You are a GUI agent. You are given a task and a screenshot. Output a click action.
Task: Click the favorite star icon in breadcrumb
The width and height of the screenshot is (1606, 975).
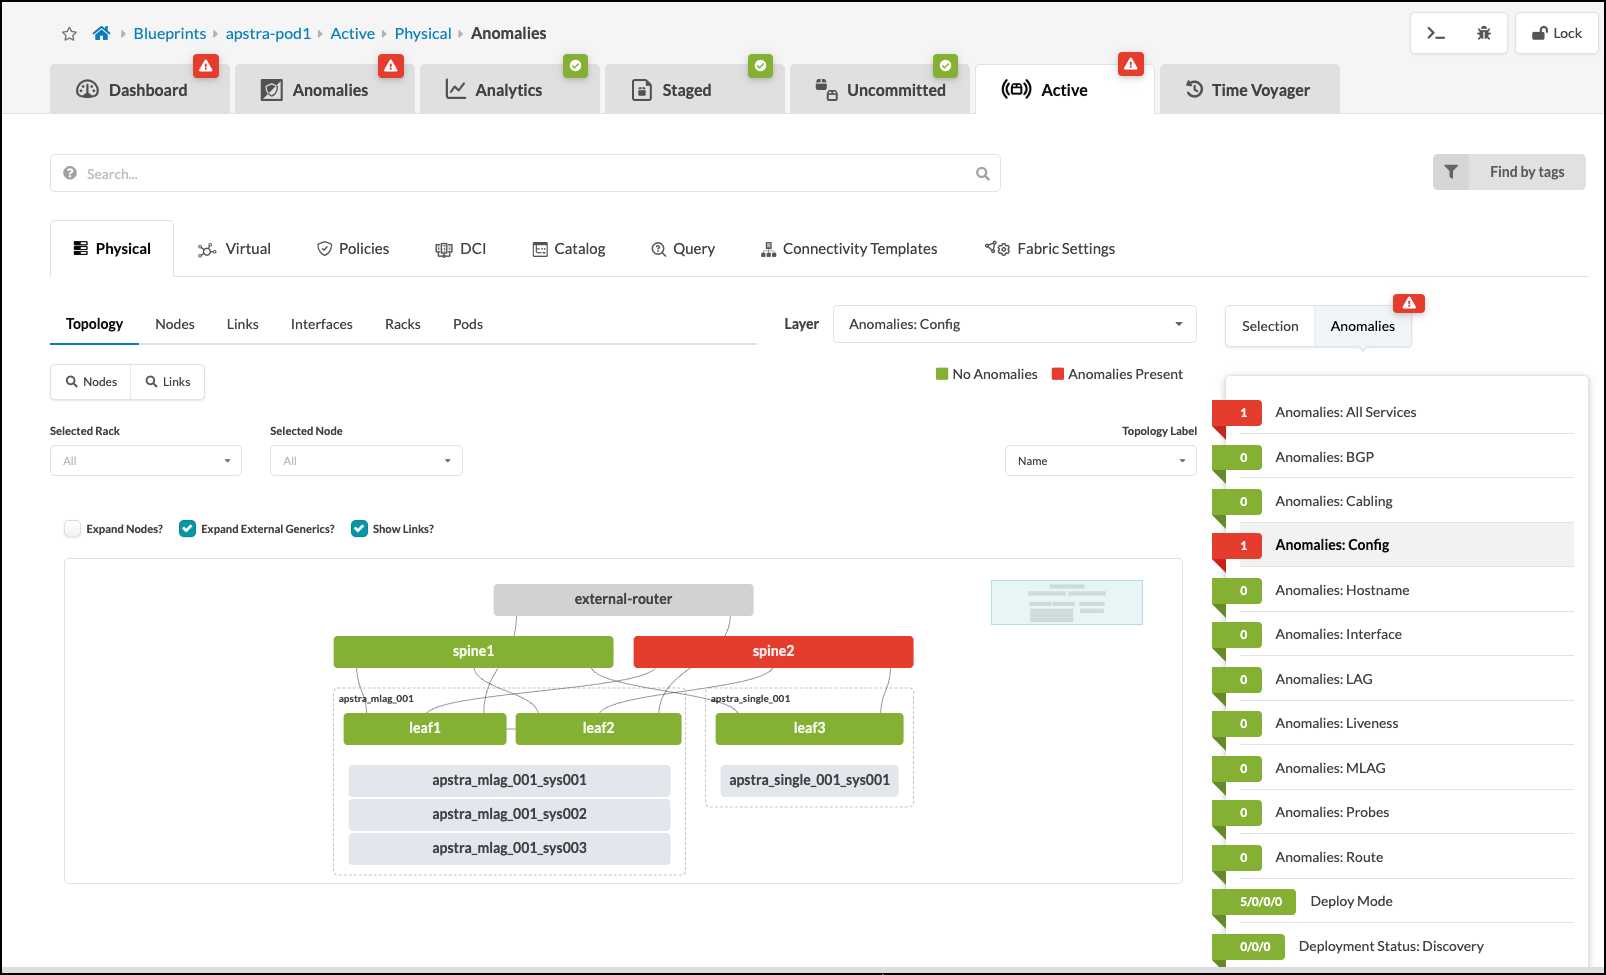69,34
